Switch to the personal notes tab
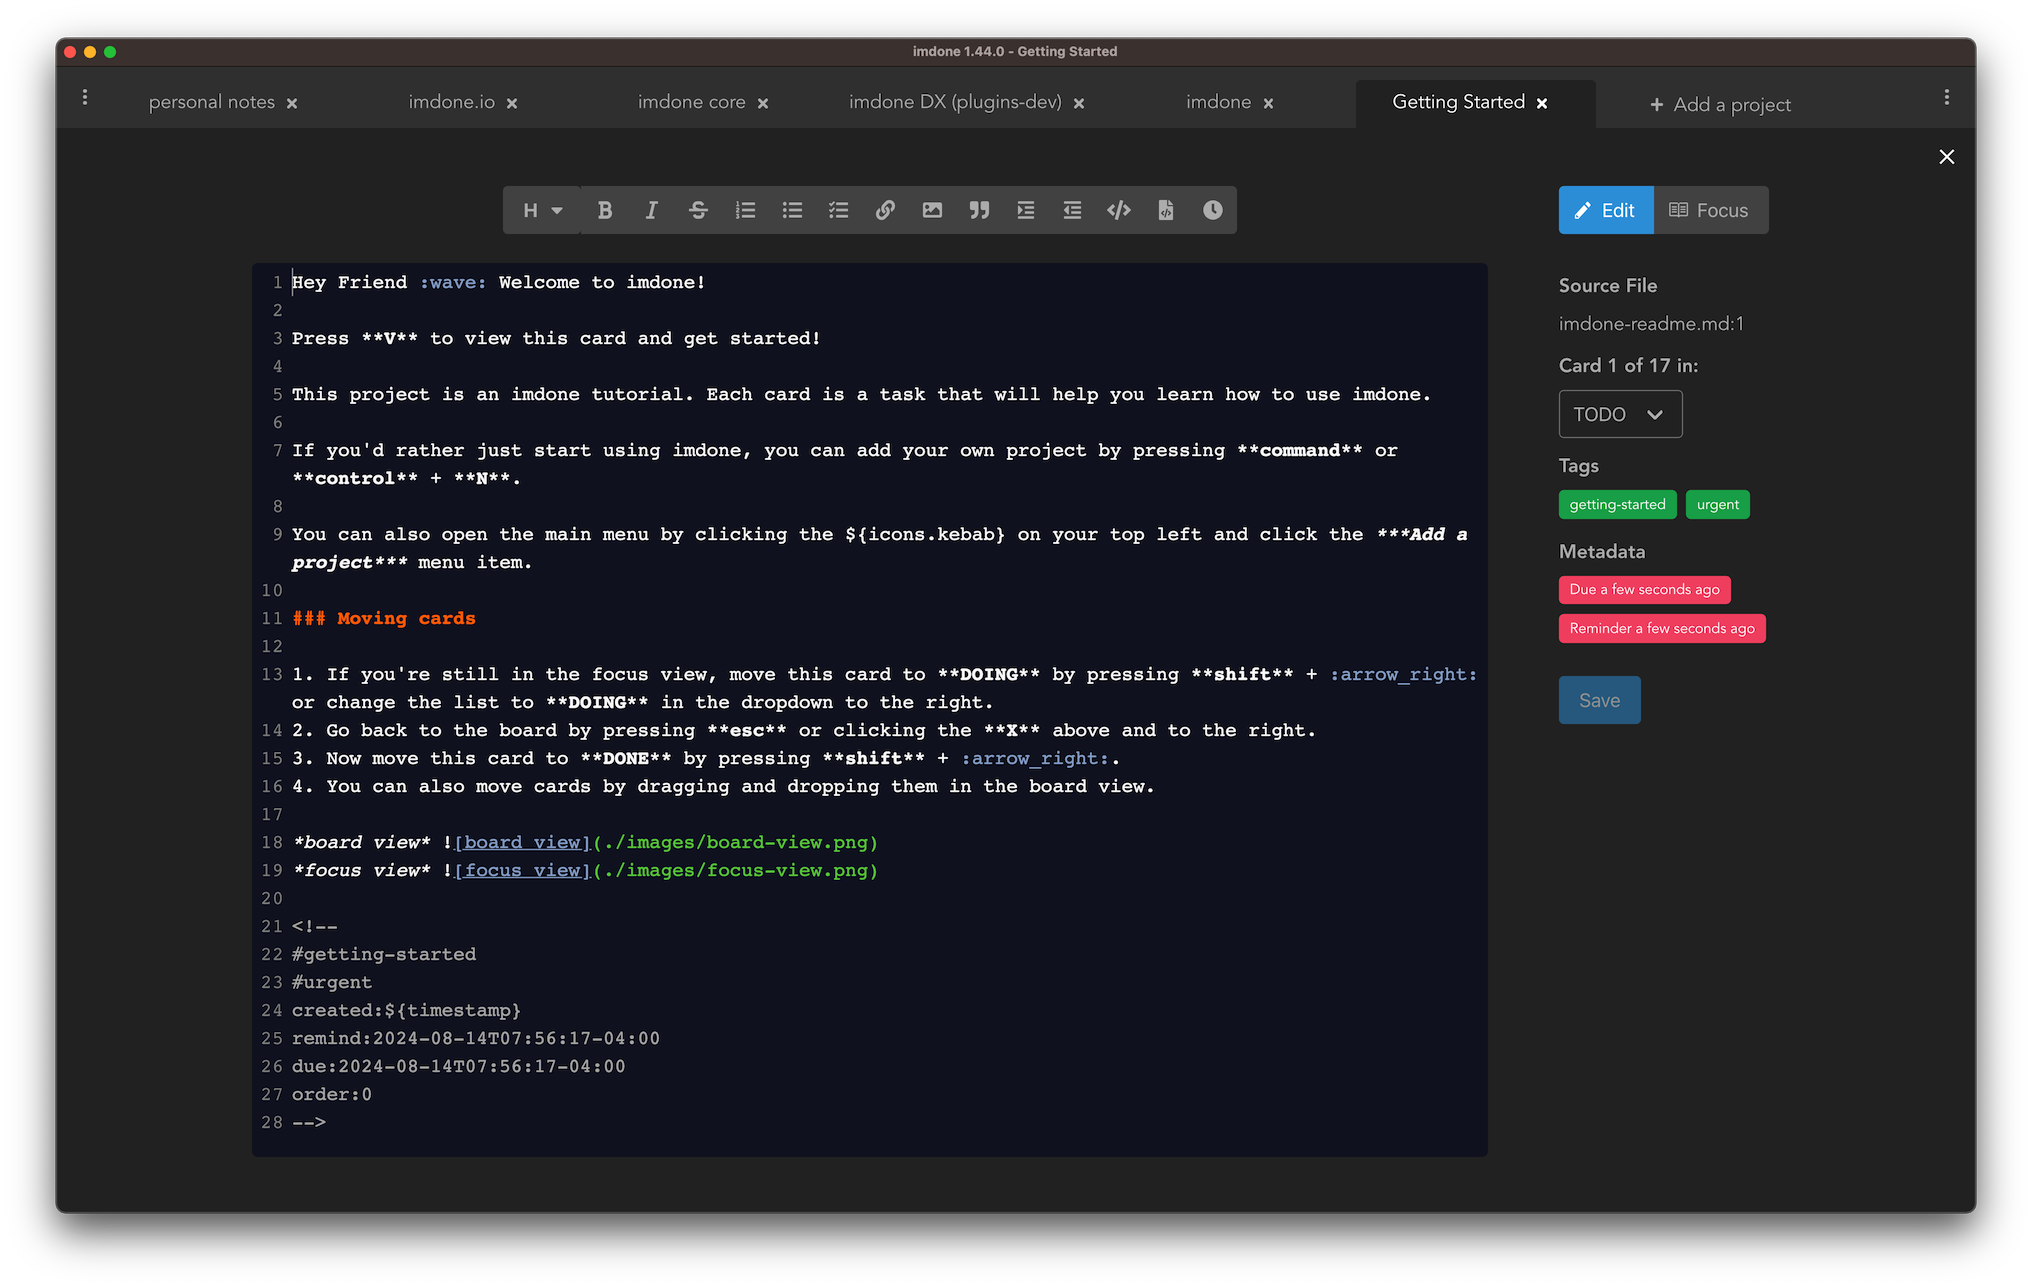Image resolution: width=2032 pixels, height=1287 pixels. pyautogui.click(x=211, y=102)
